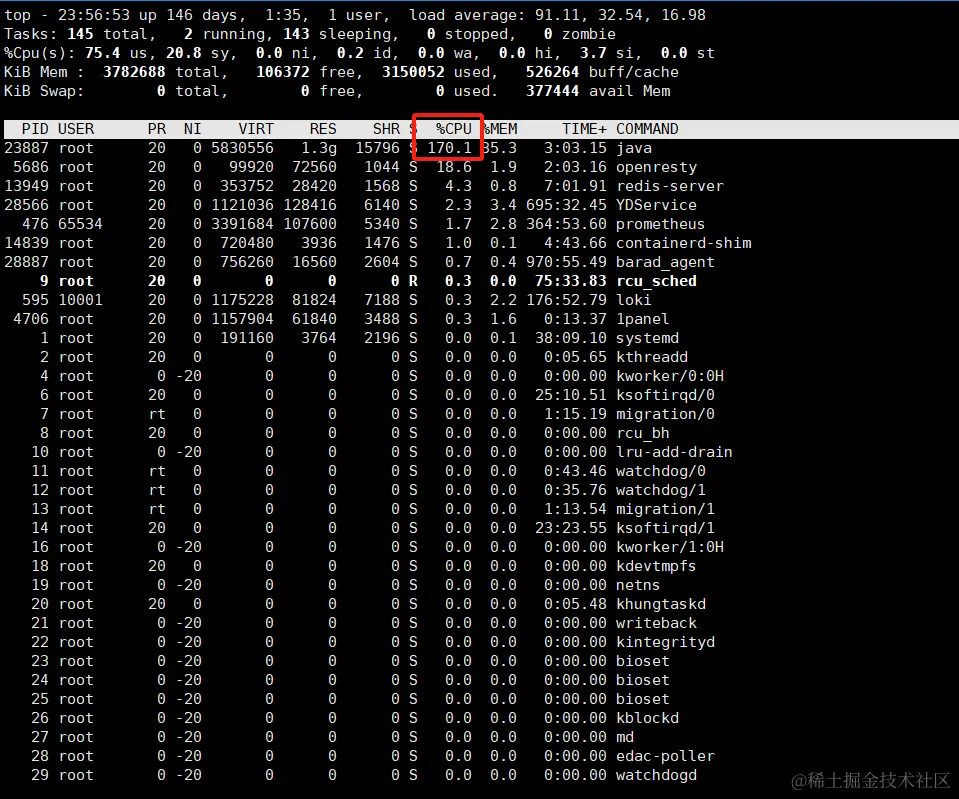Click the load average value 91.11
This screenshot has height=799, width=959.
(557, 15)
